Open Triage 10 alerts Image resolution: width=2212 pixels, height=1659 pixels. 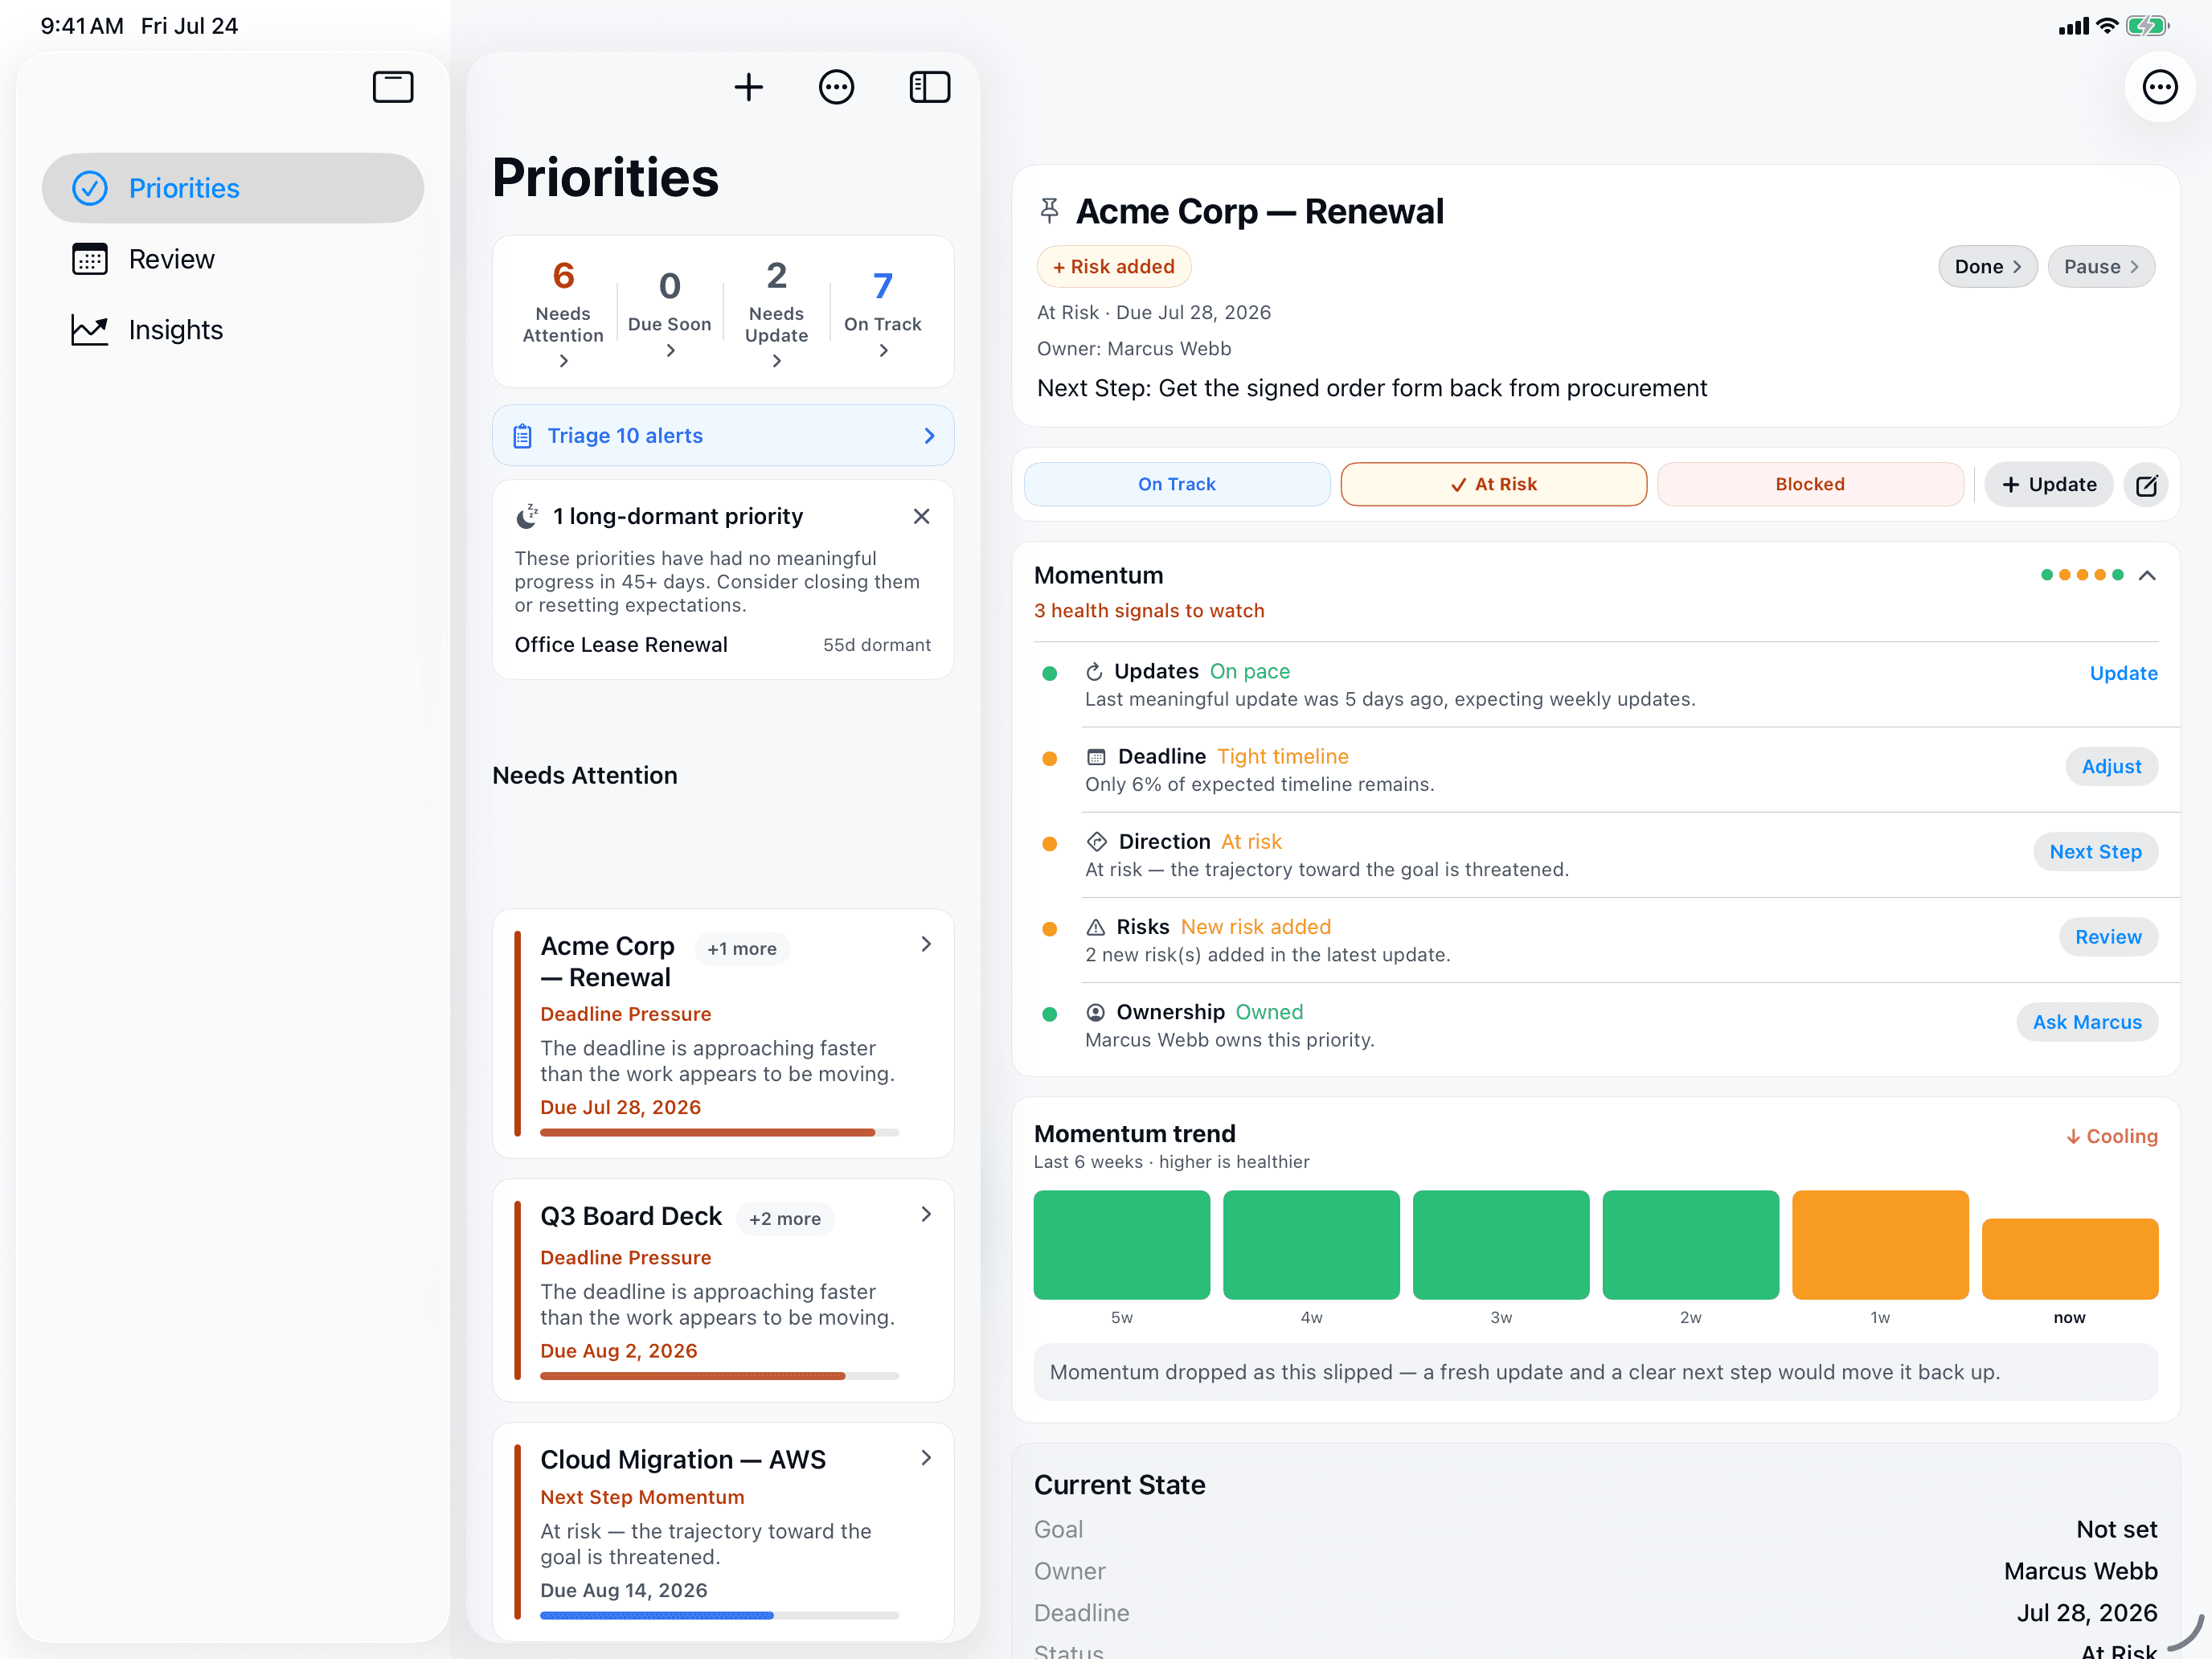pos(723,436)
